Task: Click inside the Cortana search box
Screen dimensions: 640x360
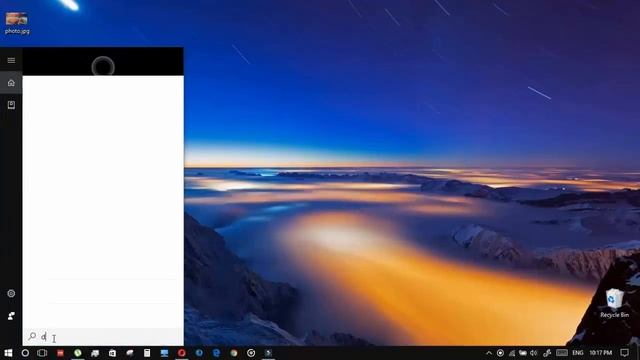Action: (x=103, y=337)
